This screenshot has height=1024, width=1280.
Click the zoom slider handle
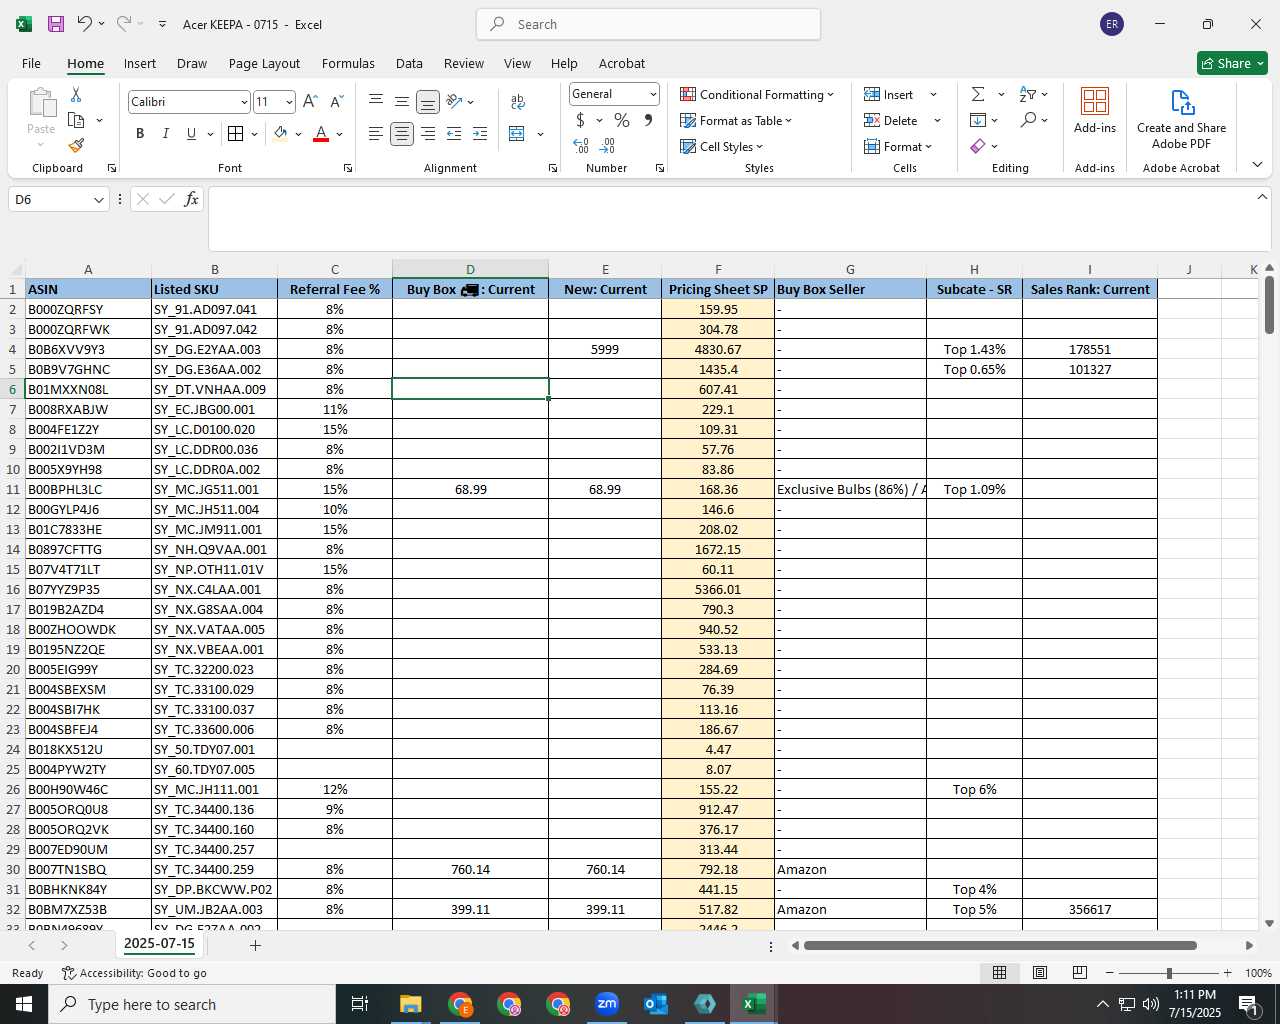click(x=1169, y=973)
